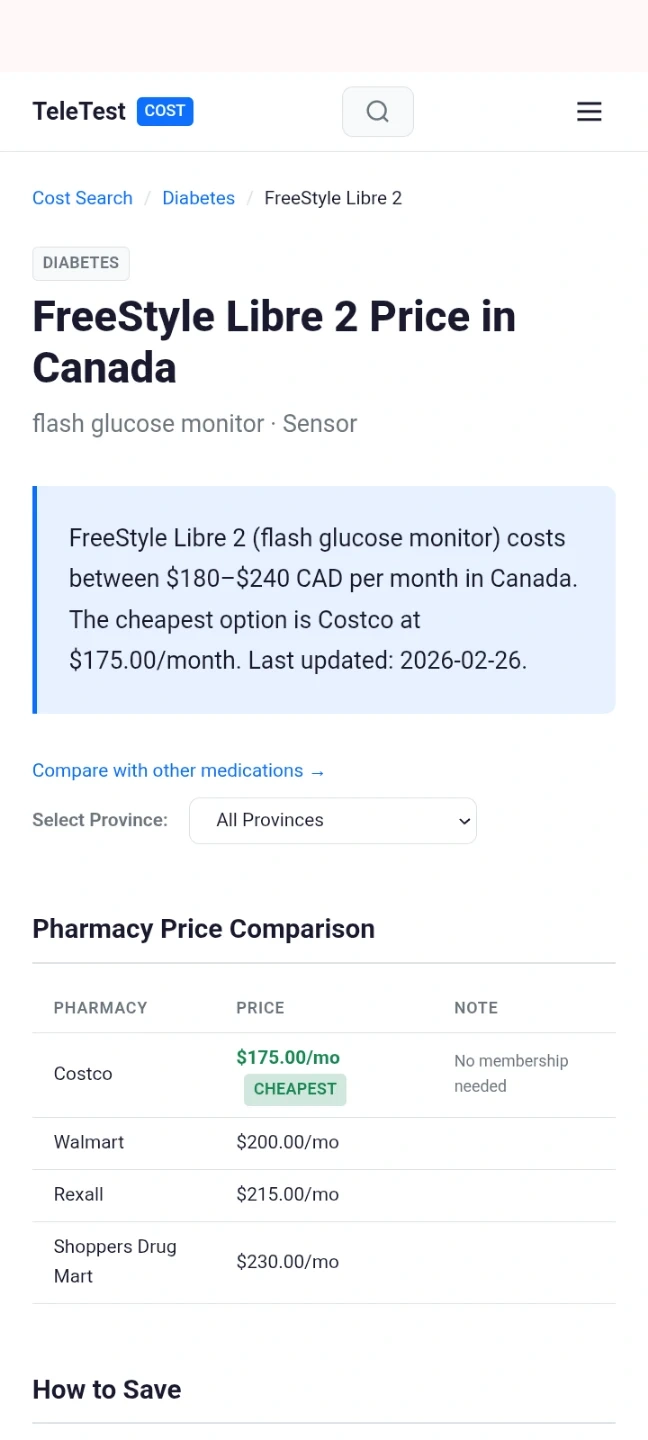The width and height of the screenshot is (648, 1440).
Task: Click the TeleTest logo
Action: point(79,111)
